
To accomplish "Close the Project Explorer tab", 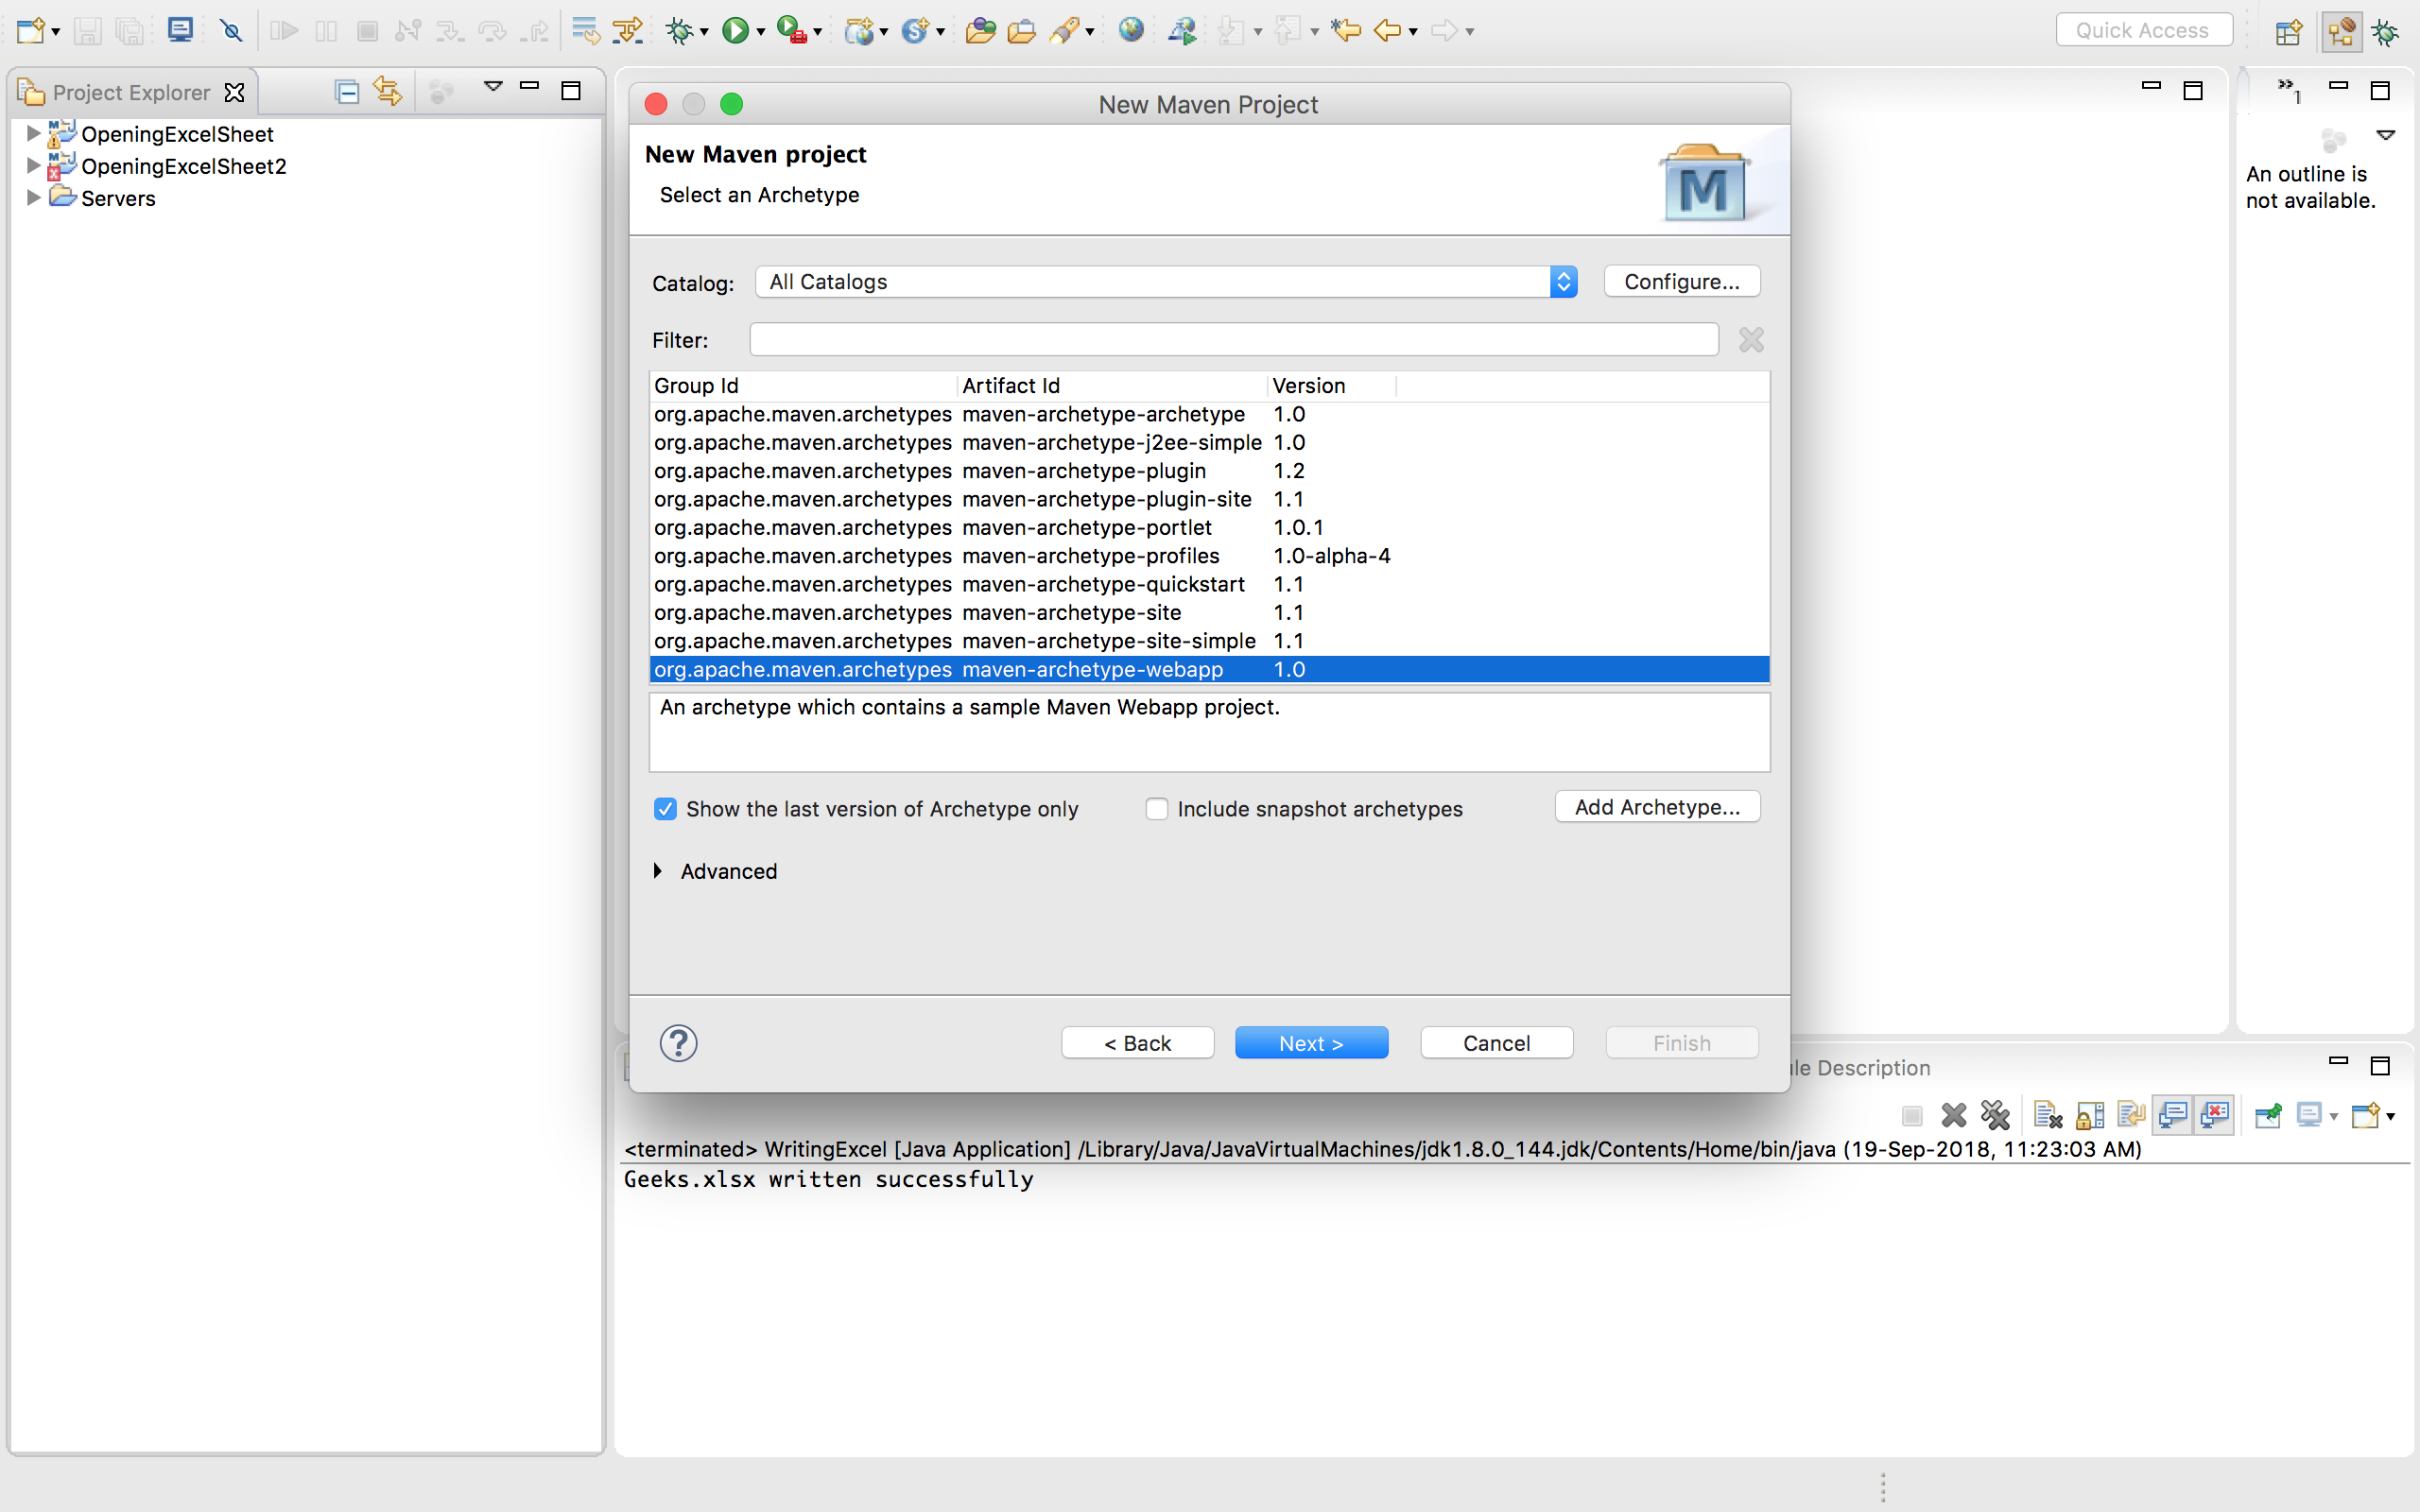I will click(x=234, y=92).
